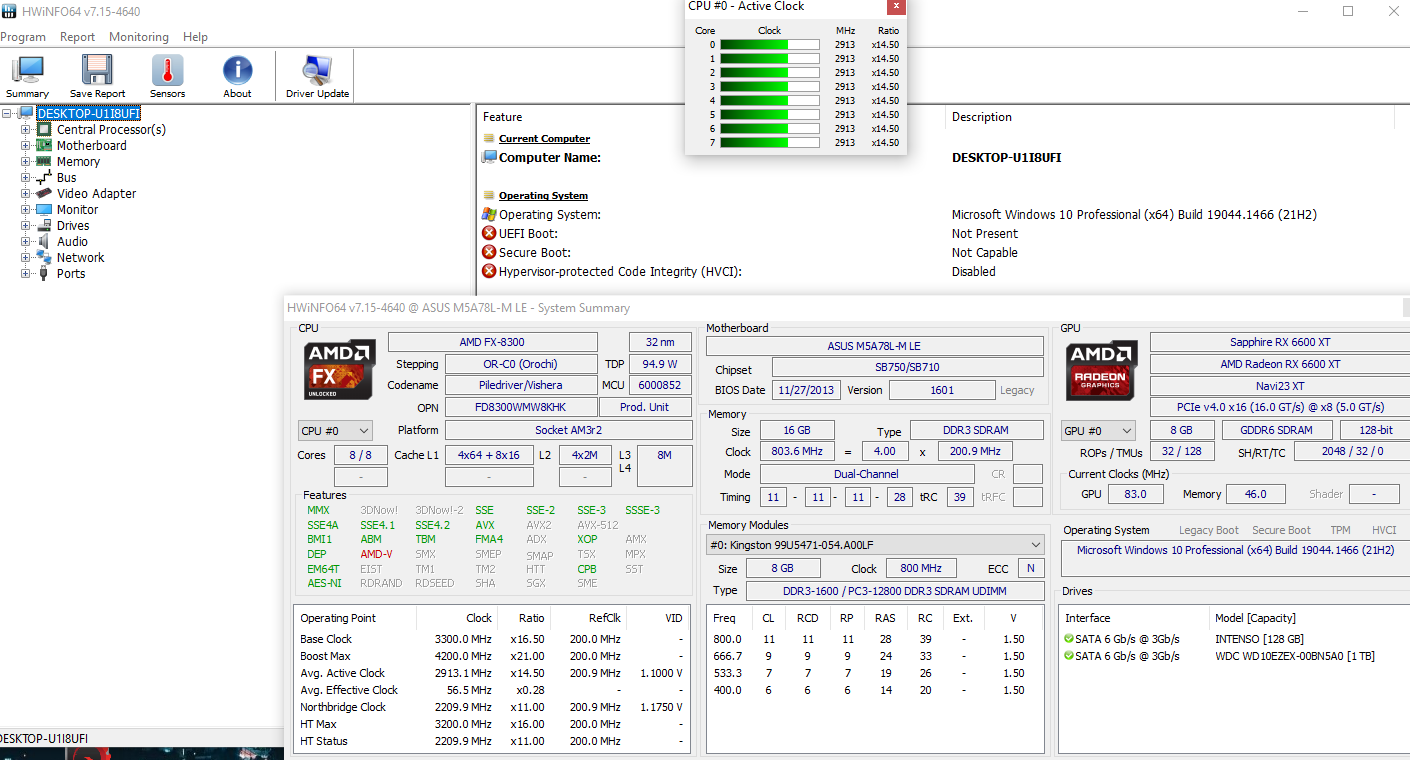Open the Monitoring menu

(x=139, y=37)
